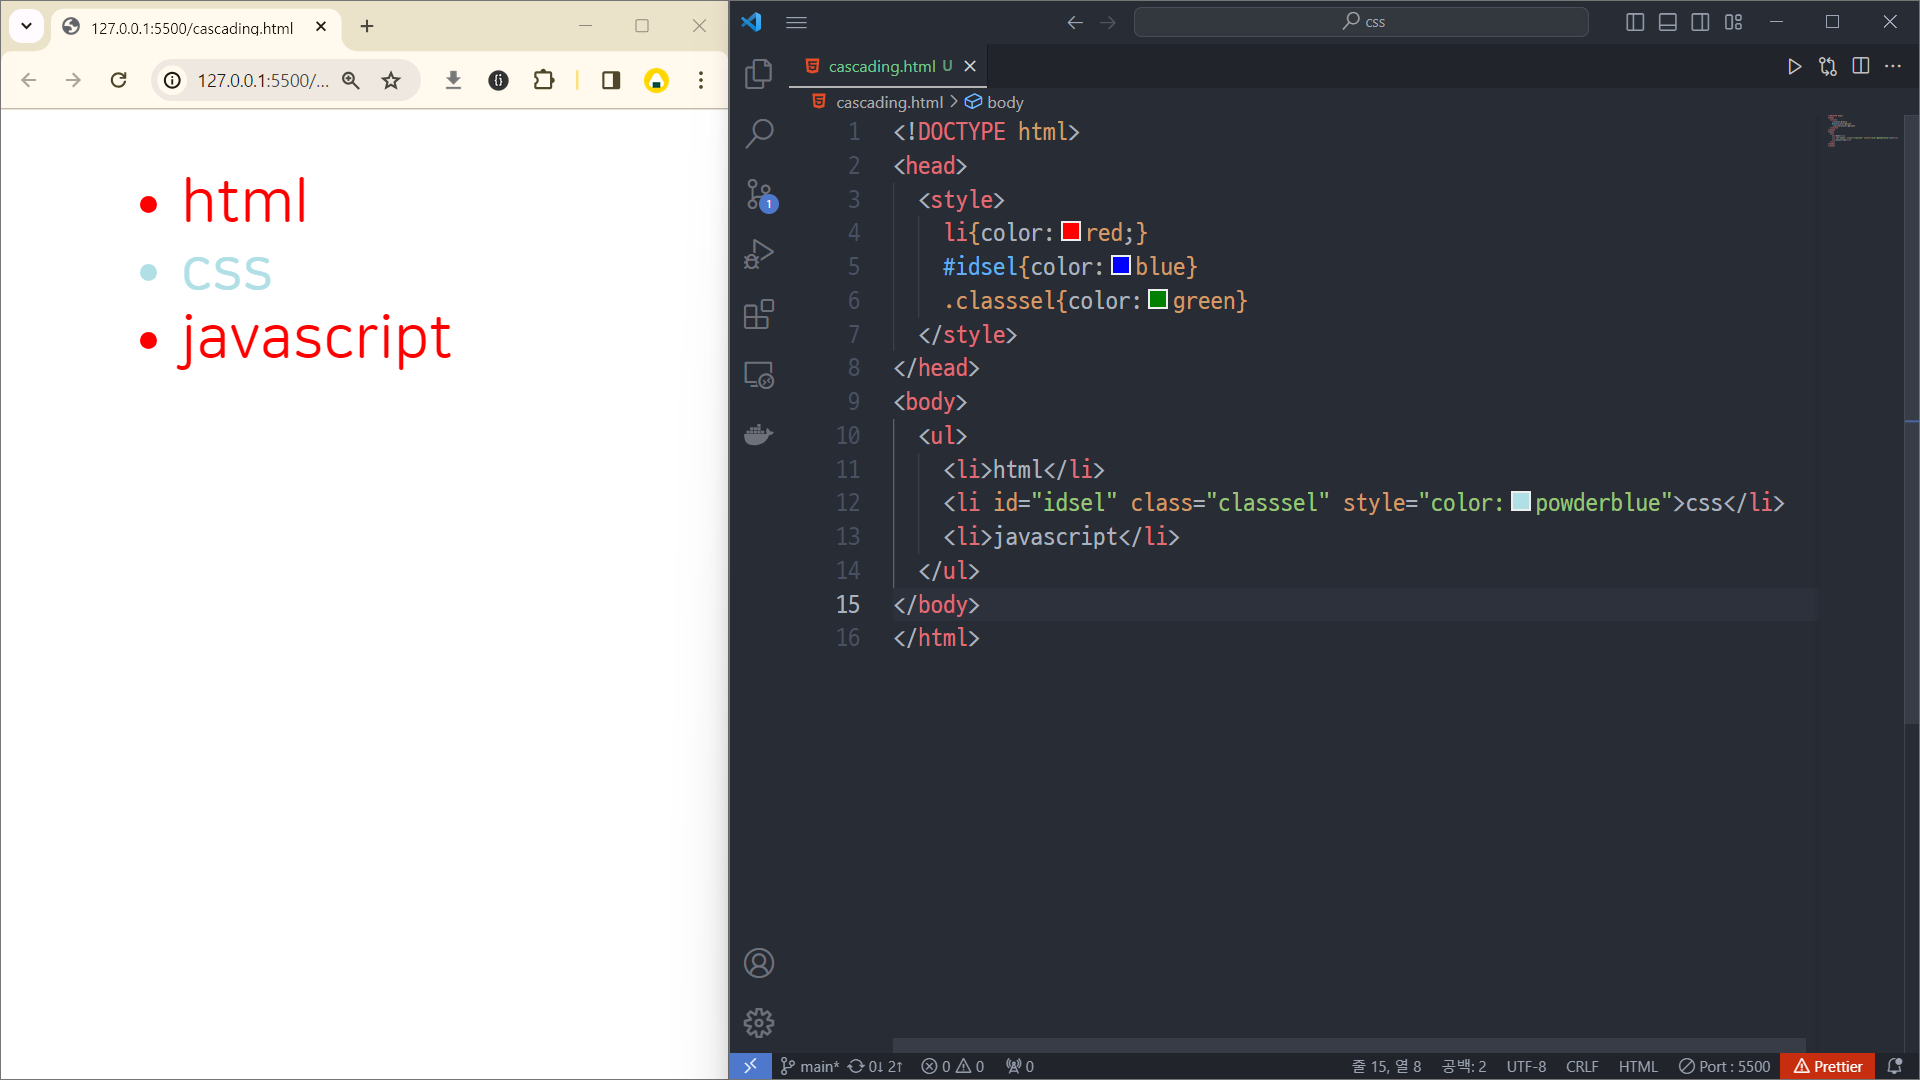Click the Prettier status bar button
Screen dimensions: 1920x1080
1828,1066
